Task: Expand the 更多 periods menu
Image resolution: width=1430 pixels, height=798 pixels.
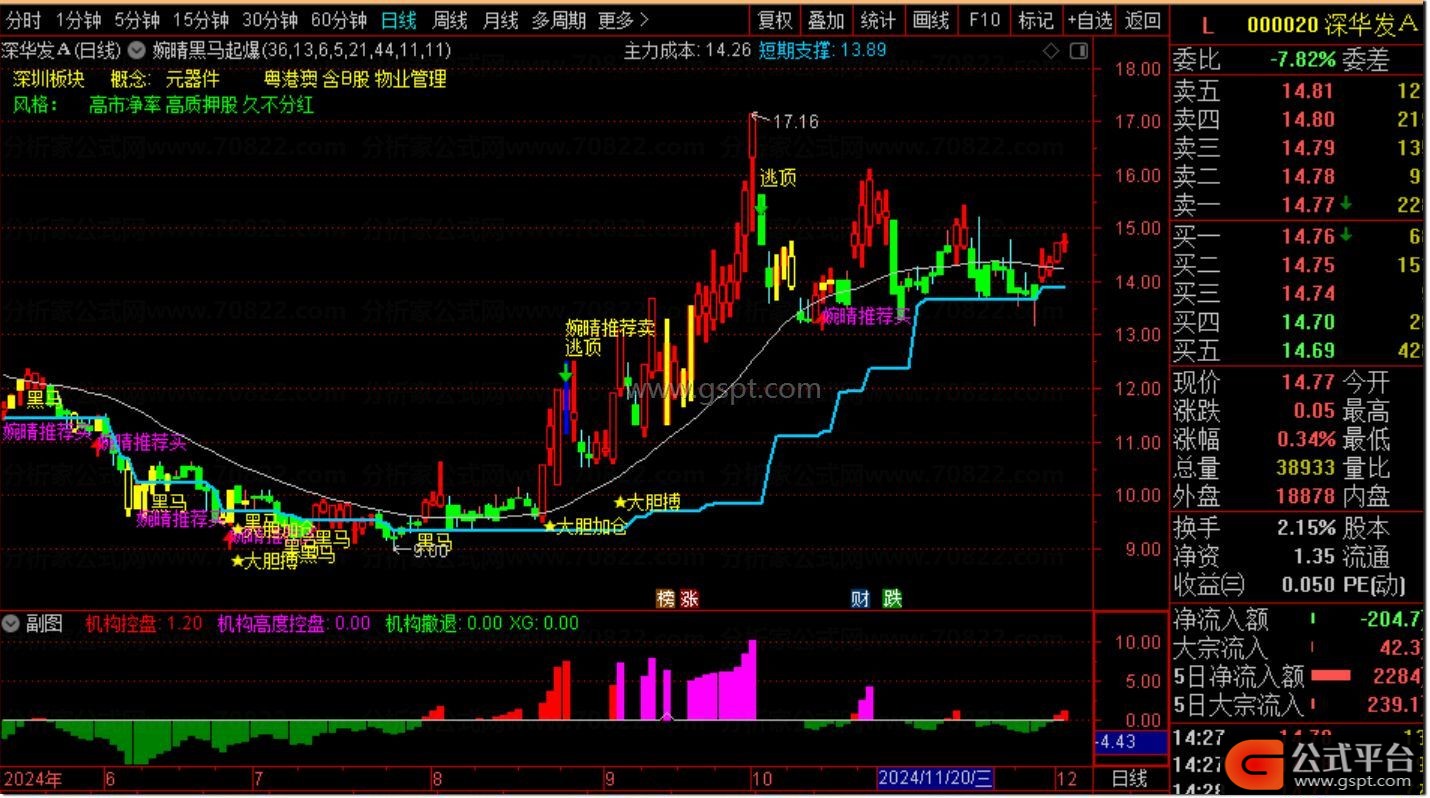Action: click(x=623, y=19)
